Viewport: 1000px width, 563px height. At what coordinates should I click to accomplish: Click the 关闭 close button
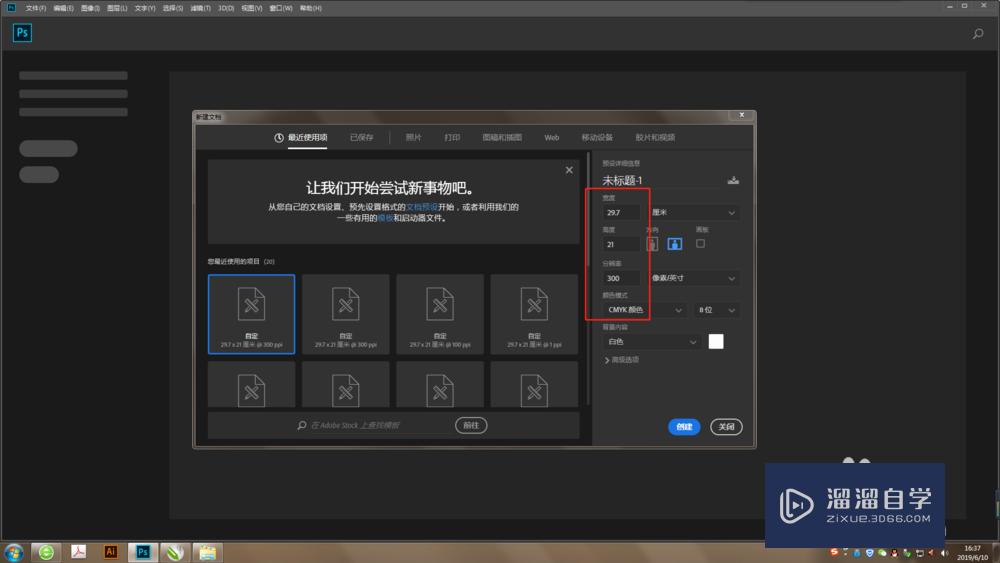point(726,427)
